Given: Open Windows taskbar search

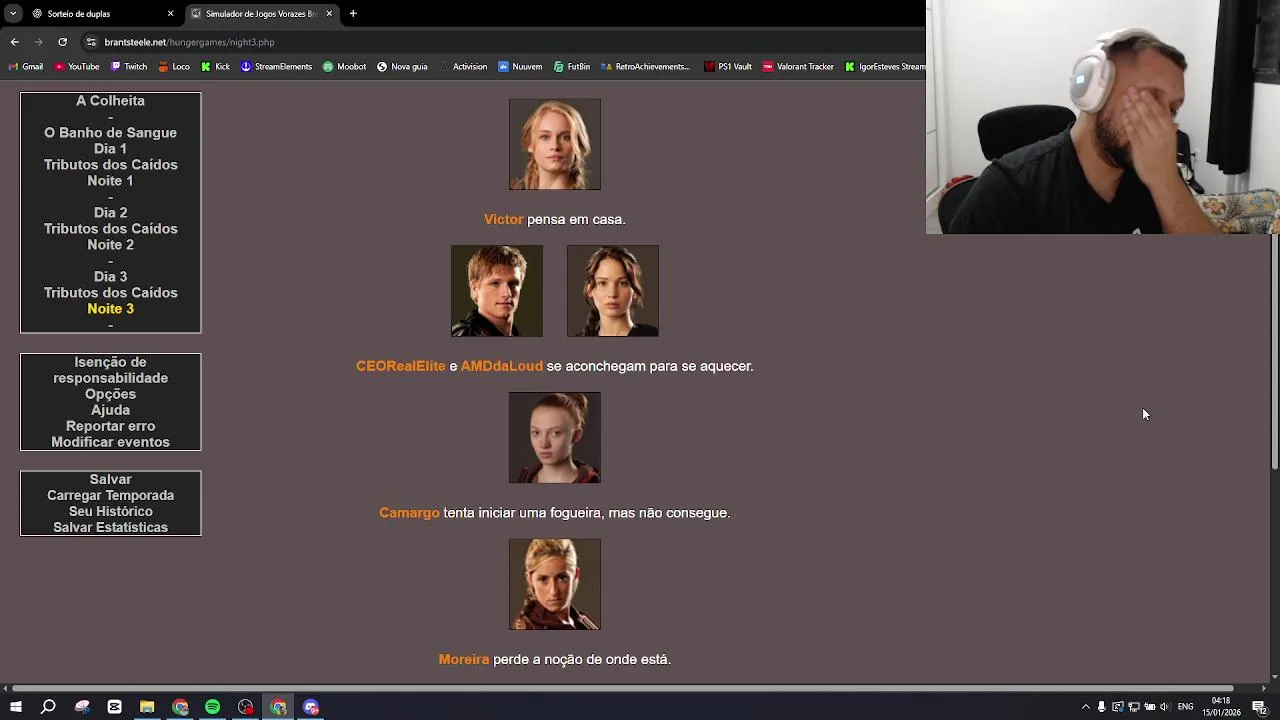Looking at the screenshot, I should [48, 707].
